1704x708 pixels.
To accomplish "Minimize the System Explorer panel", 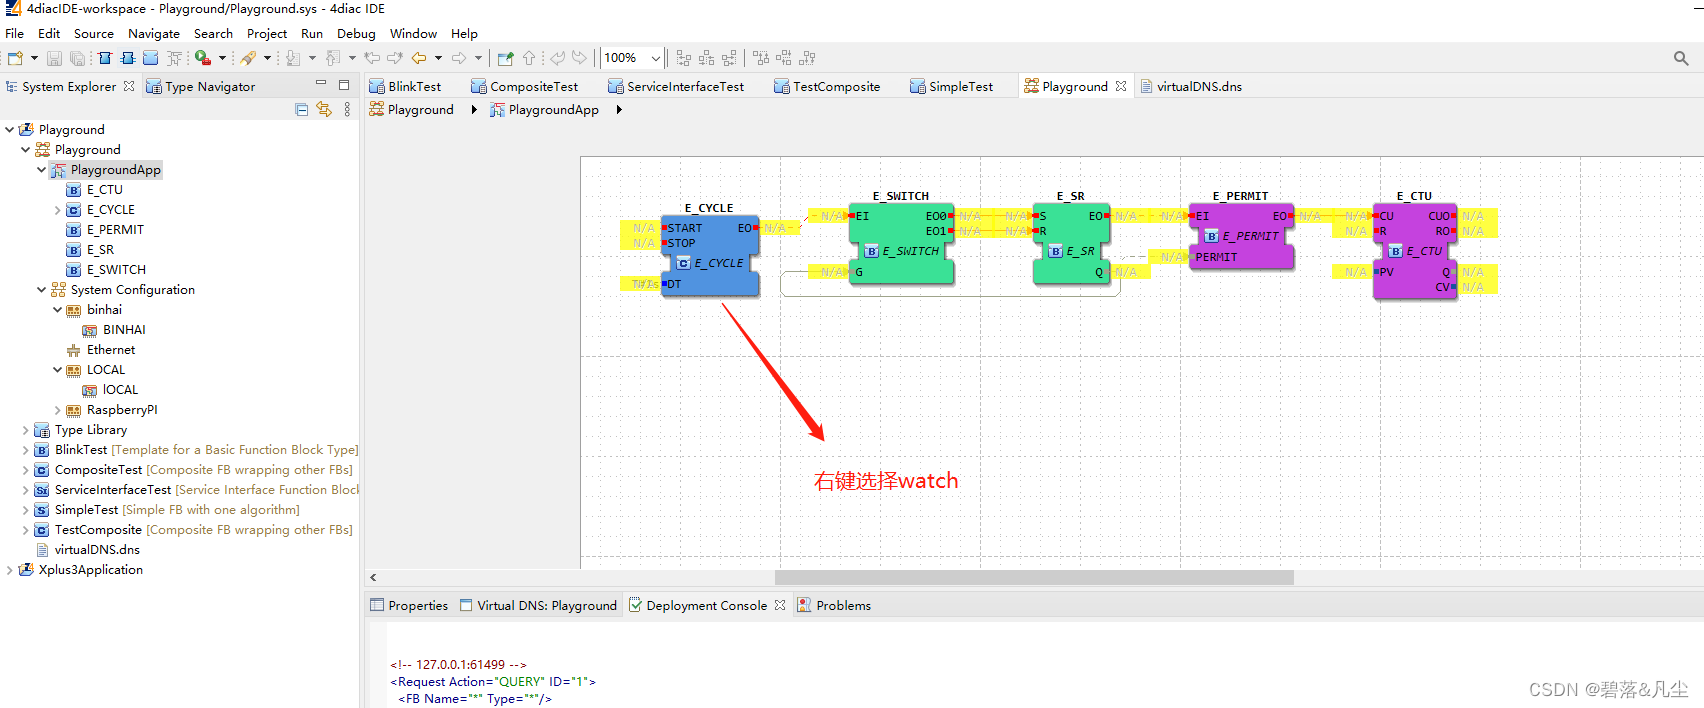I will click(321, 84).
